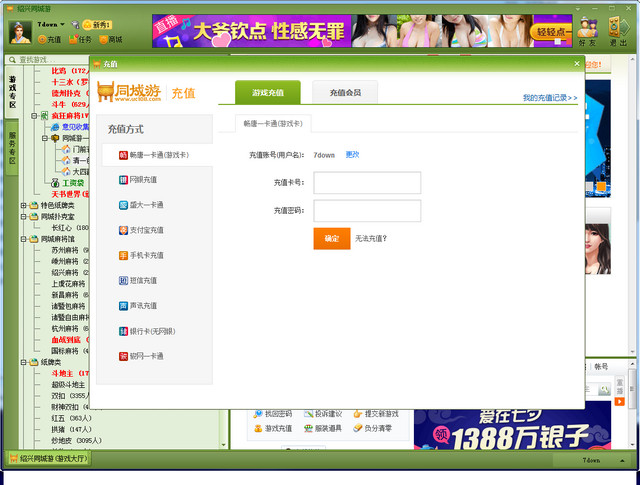Switch to 游戏充值 tab

tap(268, 93)
